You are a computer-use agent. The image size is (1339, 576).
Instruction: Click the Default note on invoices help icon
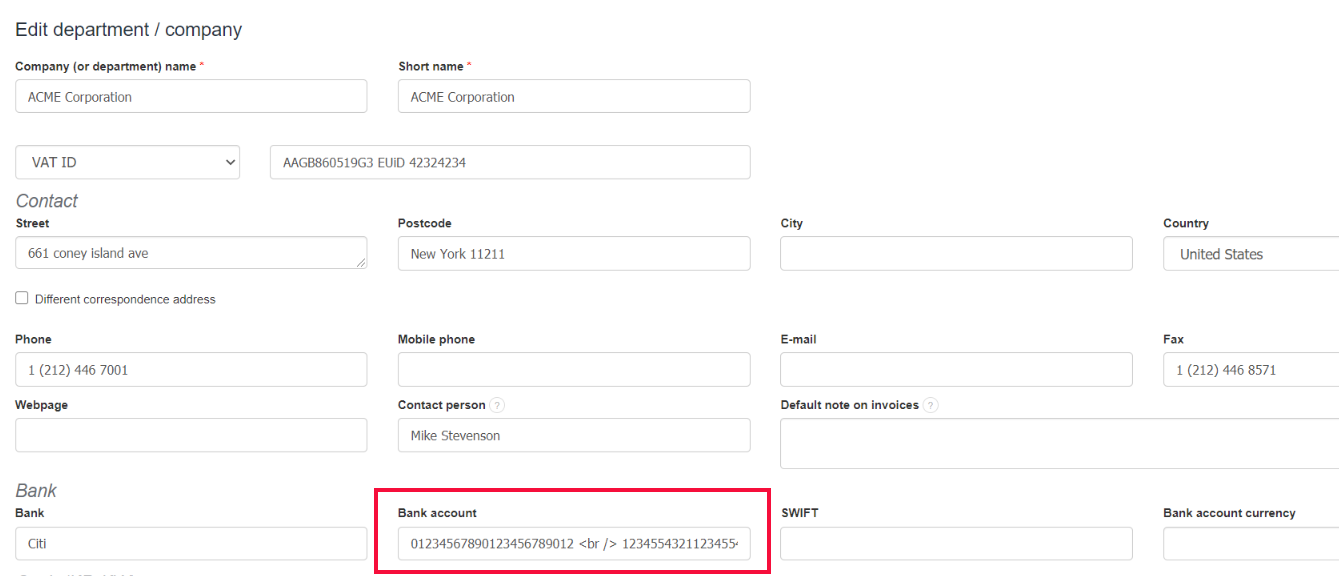(x=931, y=406)
